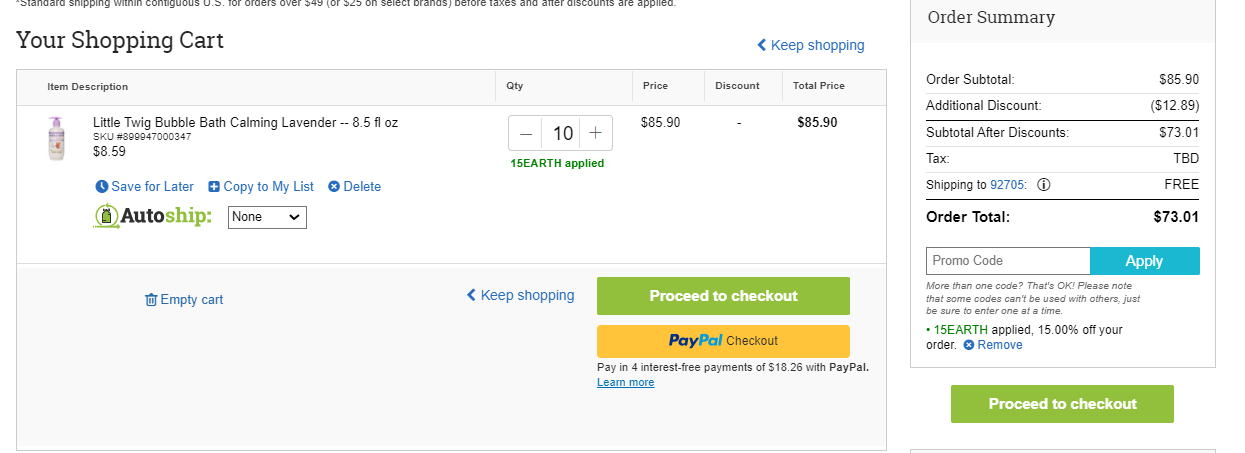Click the Little Twig product thumbnail

coord(55,138)
